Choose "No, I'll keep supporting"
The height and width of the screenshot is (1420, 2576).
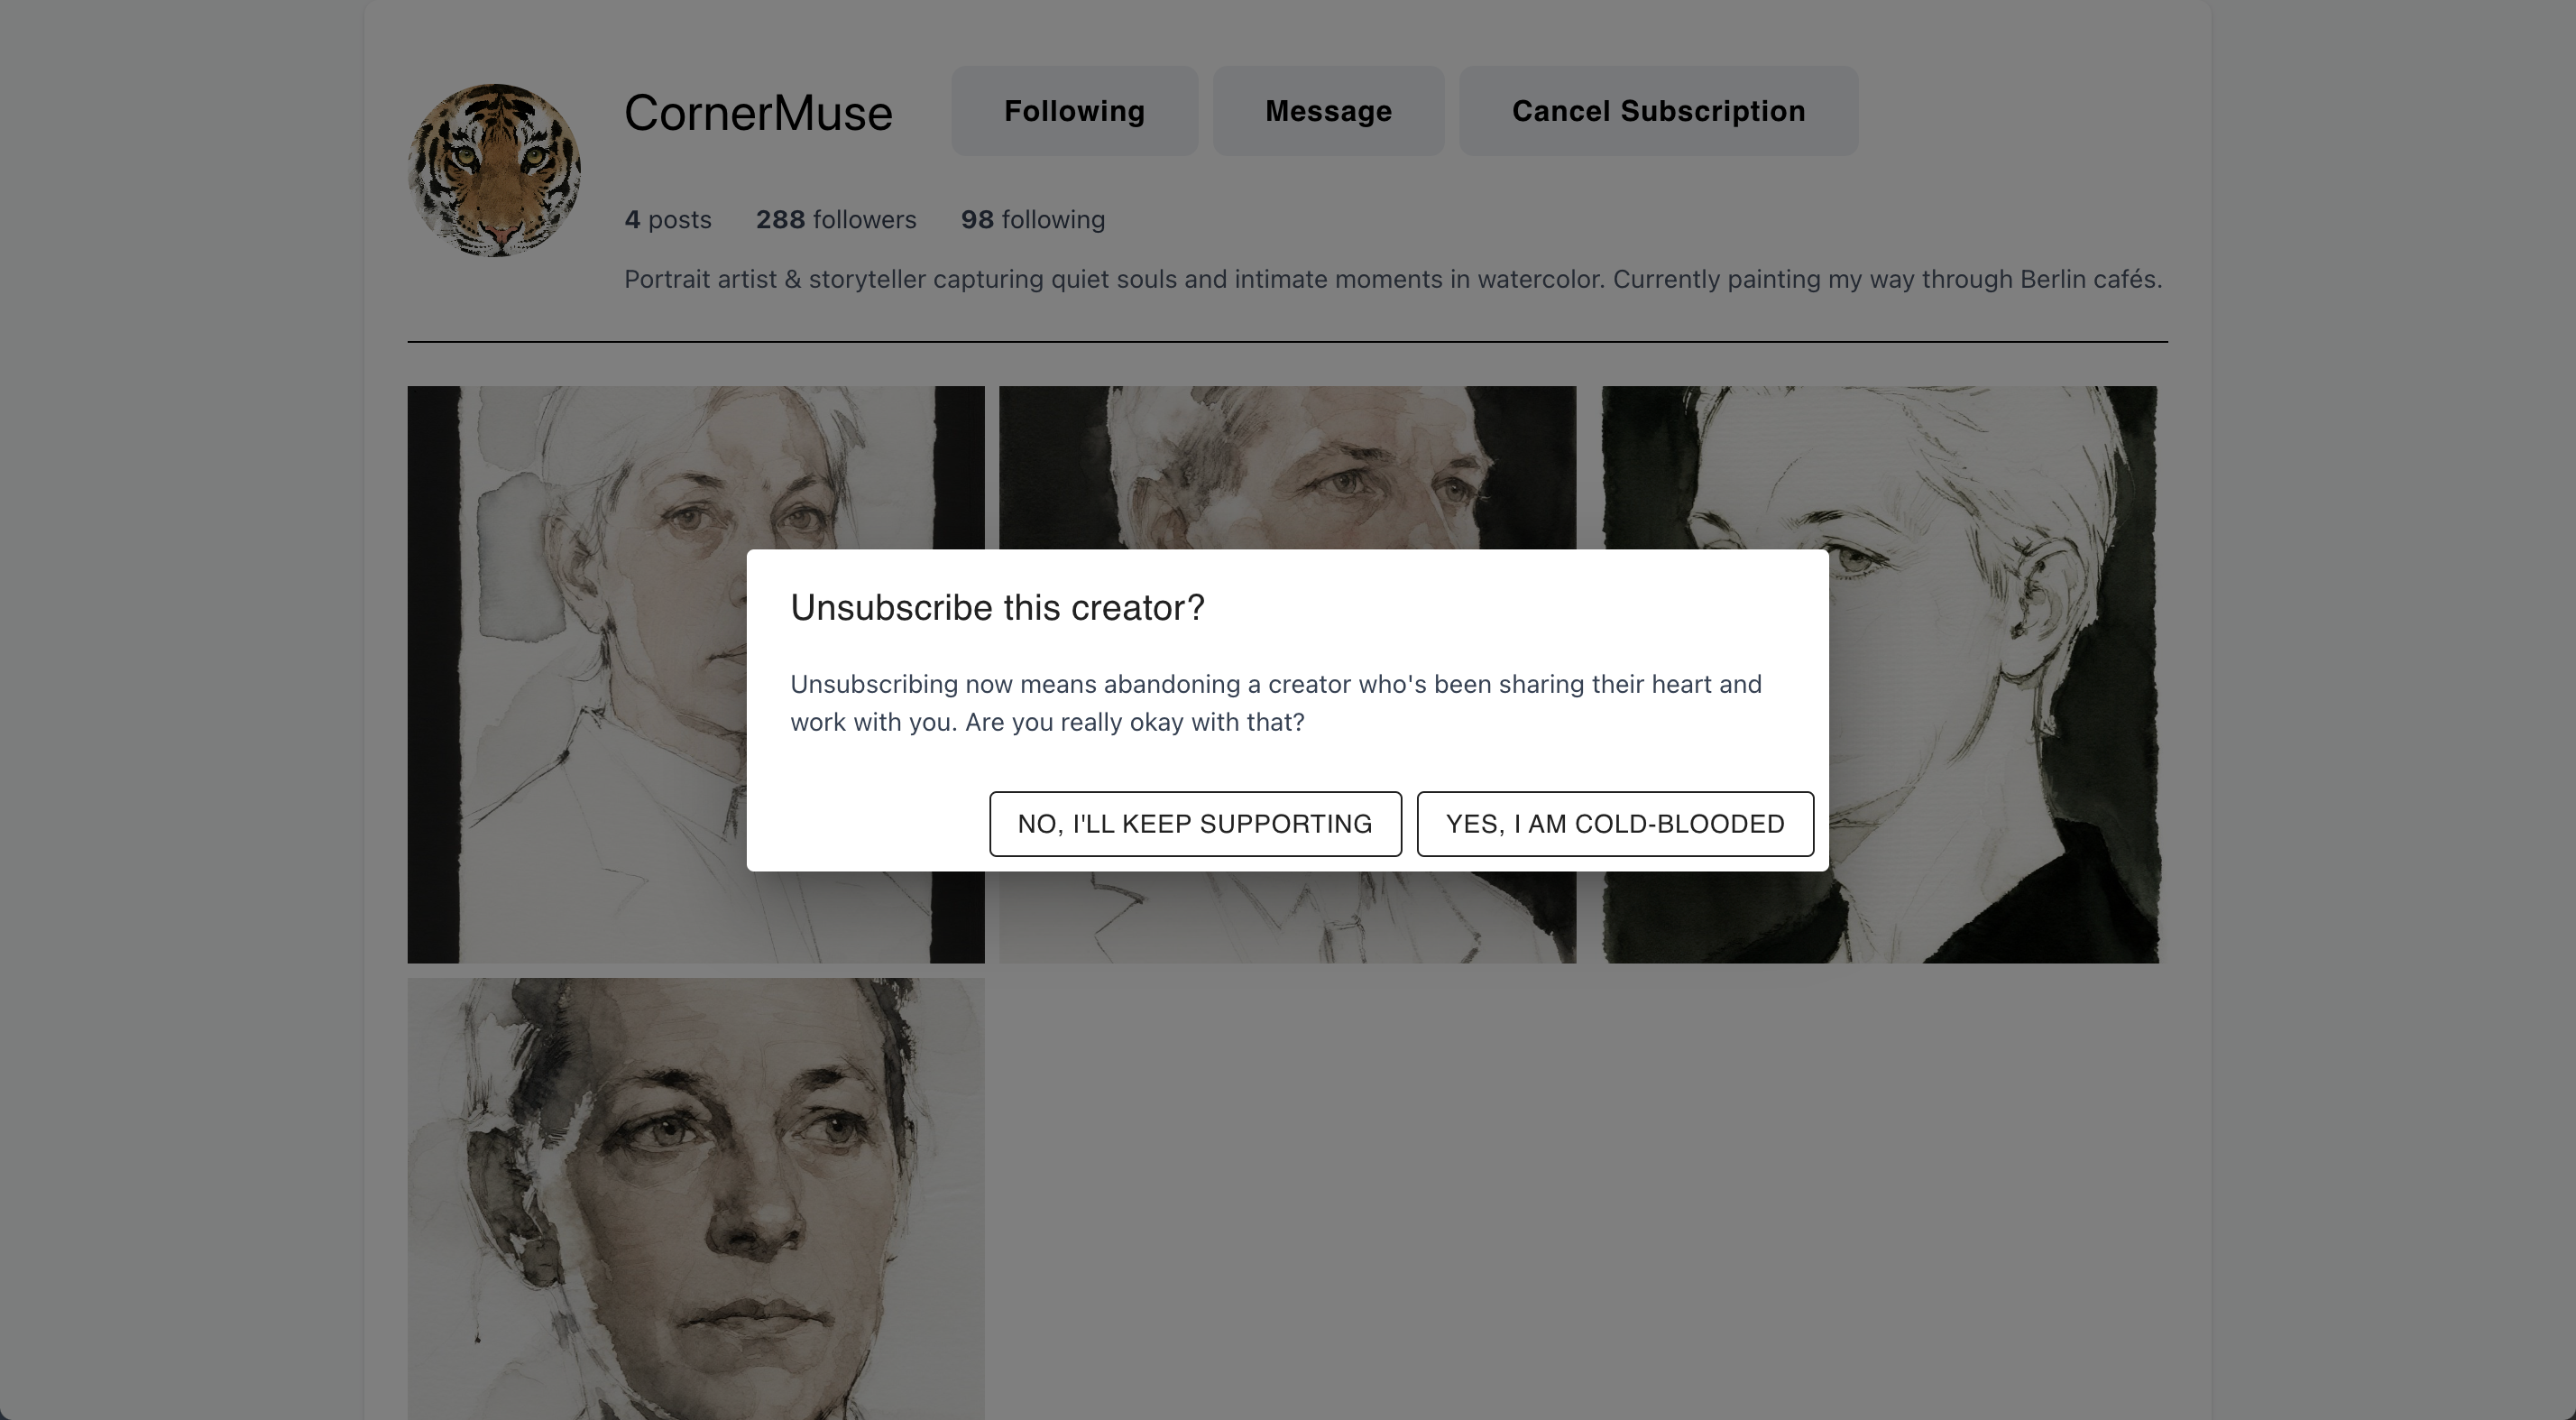1195,824
